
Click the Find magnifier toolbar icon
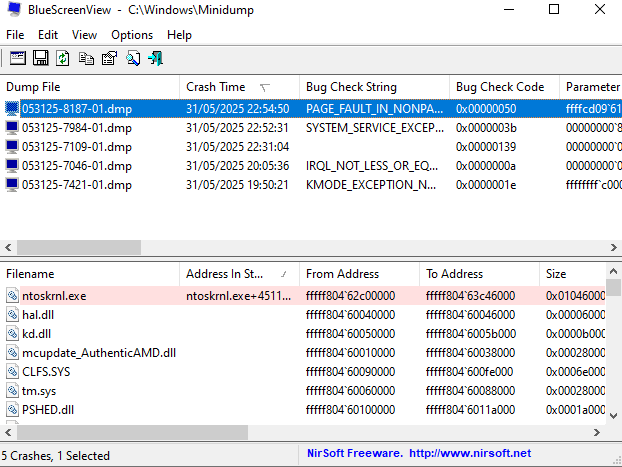pos(133,59)
